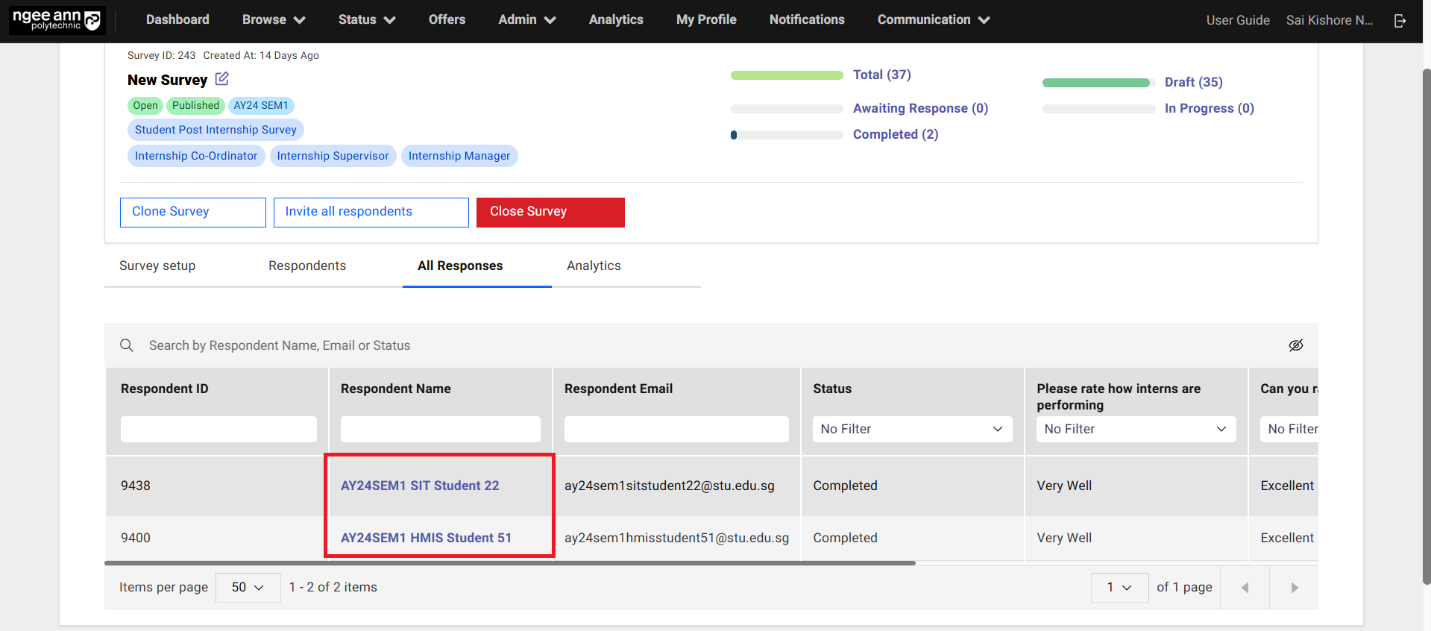1431x631 pixels.
Task: Go to next page arrow in pagination
Action: point(1294,587)
